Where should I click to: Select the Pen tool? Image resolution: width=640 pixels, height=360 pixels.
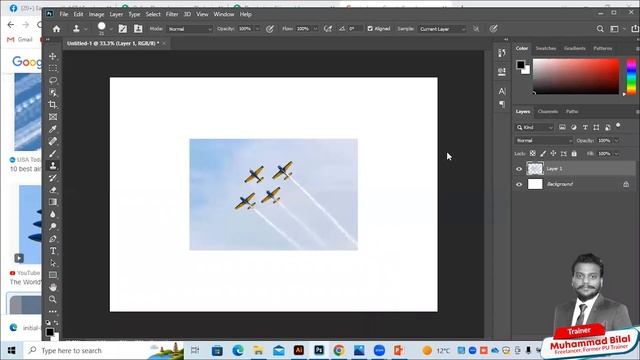click(x=53, y=239)
